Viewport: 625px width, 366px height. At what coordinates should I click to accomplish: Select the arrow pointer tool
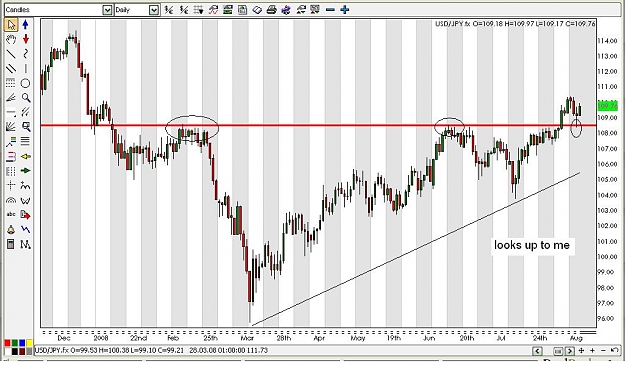click(11, 25)
